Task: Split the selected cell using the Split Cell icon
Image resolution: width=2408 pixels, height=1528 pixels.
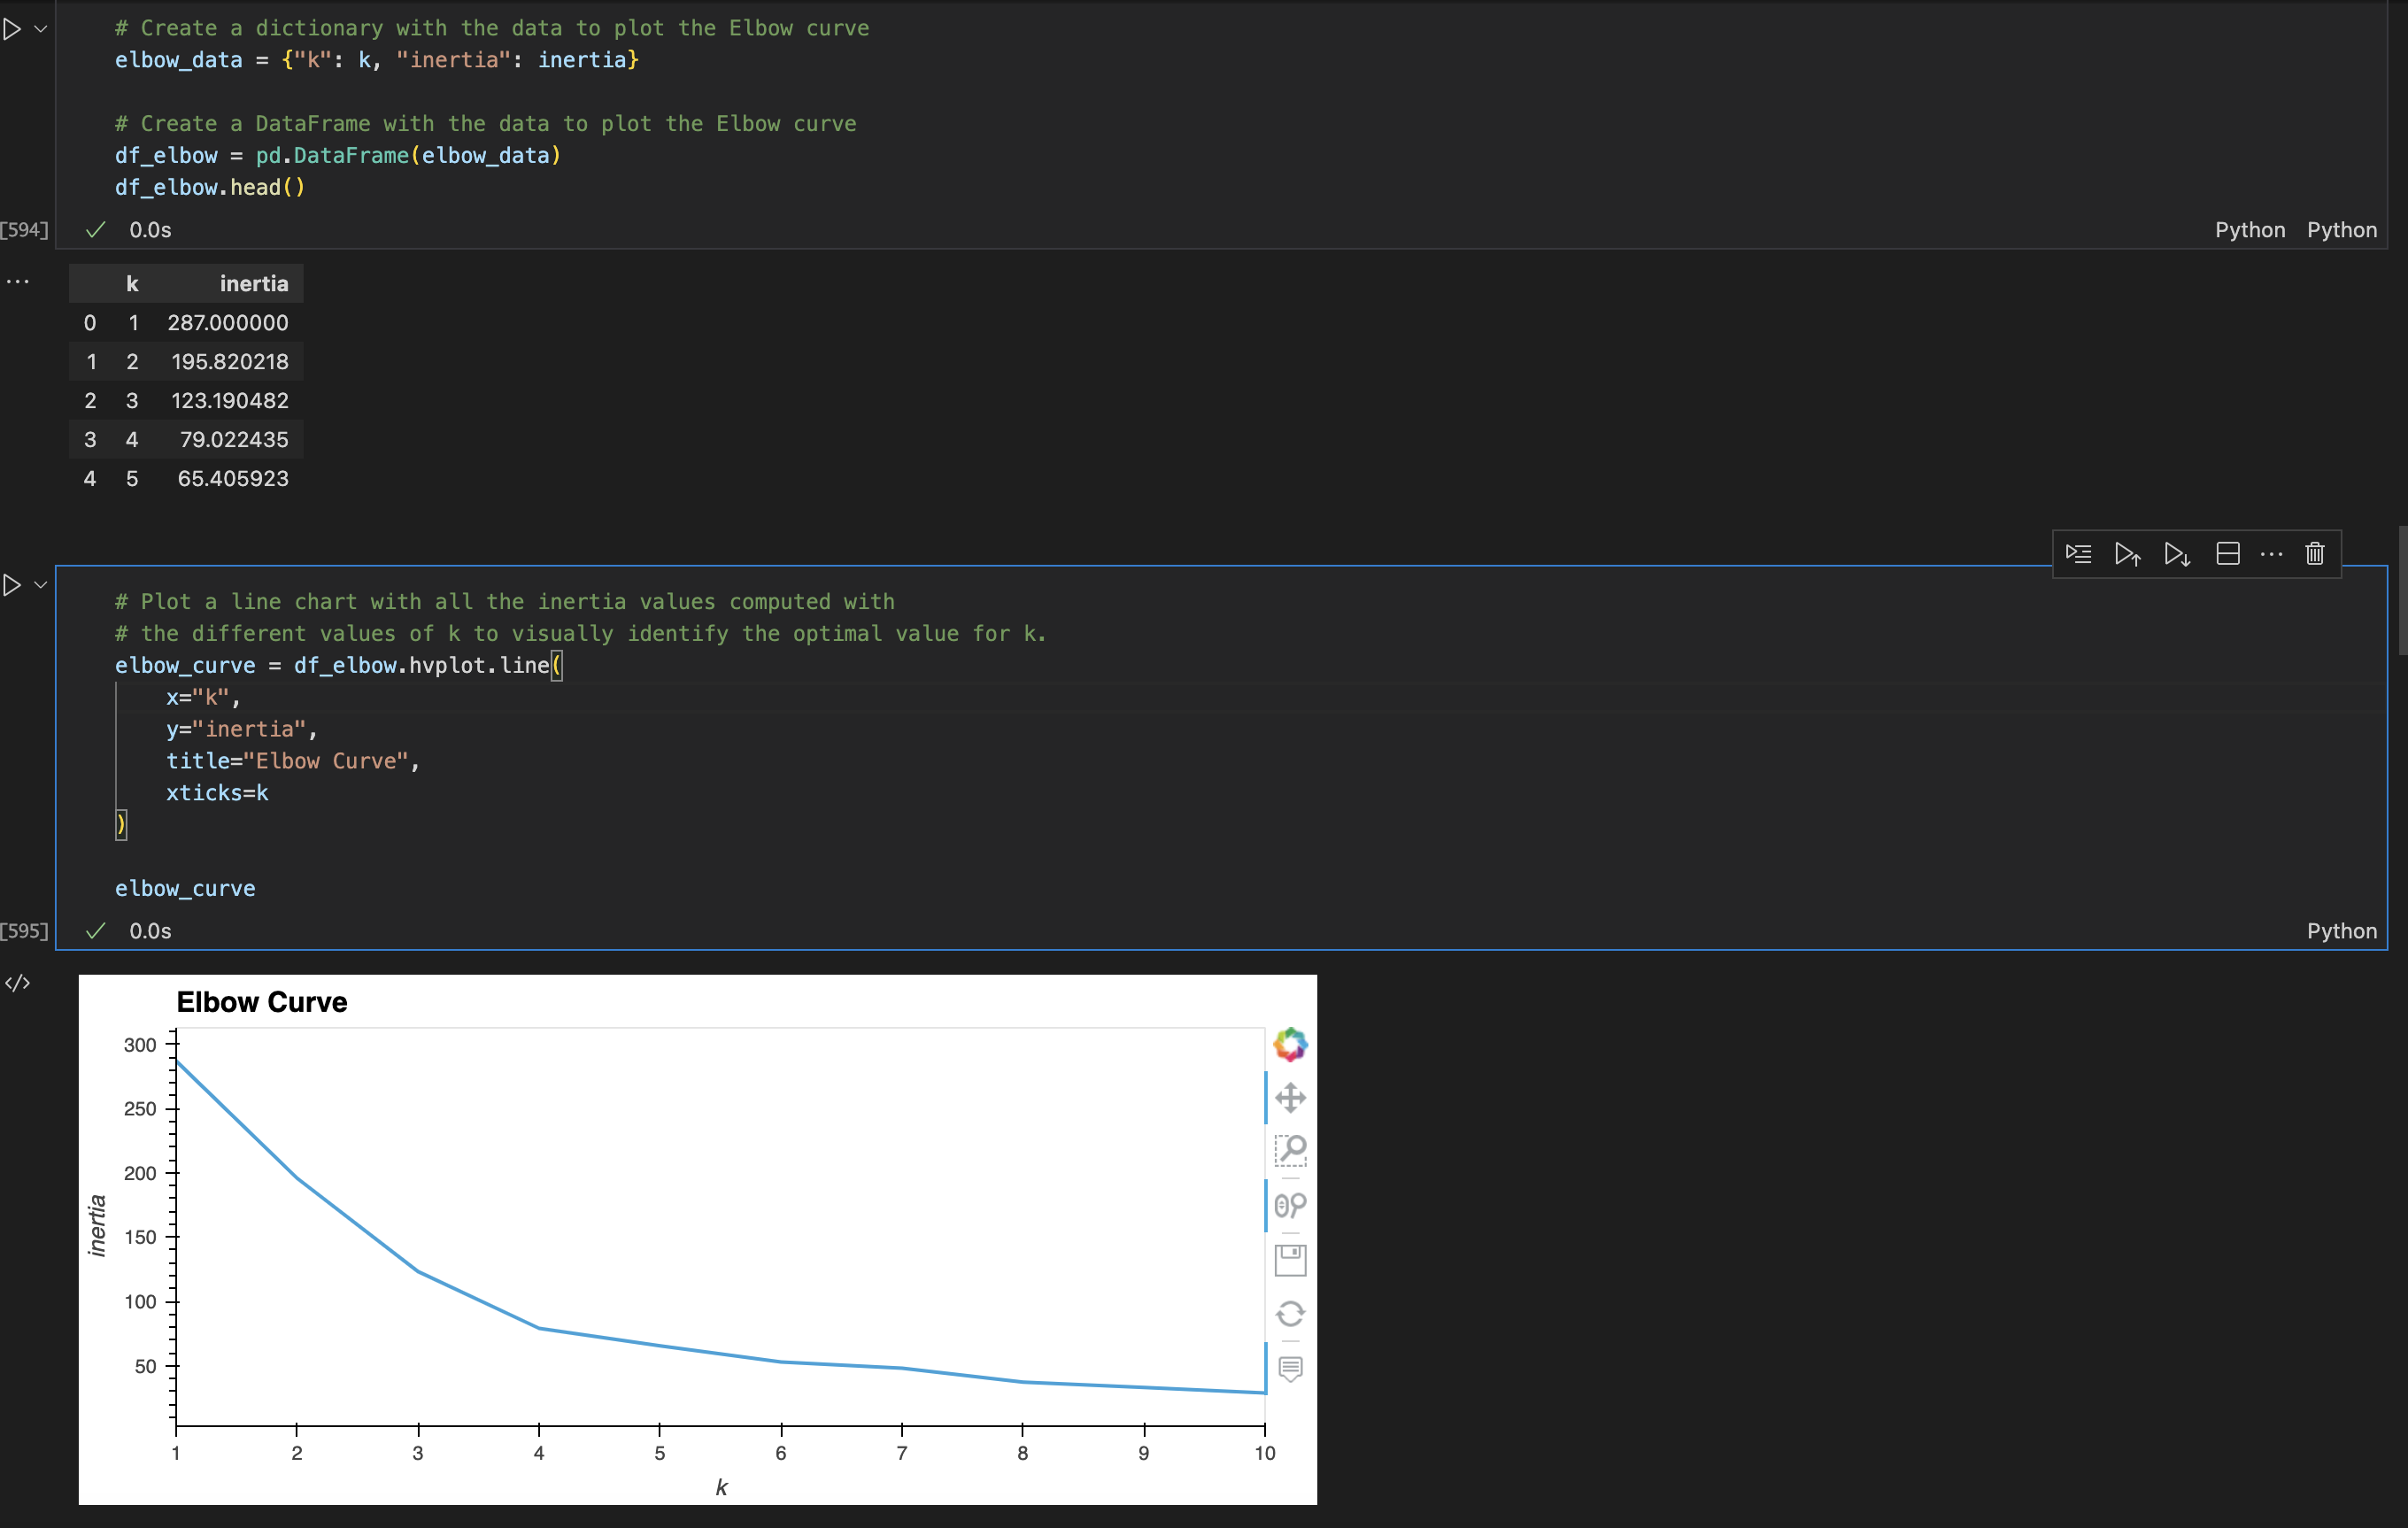Action: [2227, 553]
